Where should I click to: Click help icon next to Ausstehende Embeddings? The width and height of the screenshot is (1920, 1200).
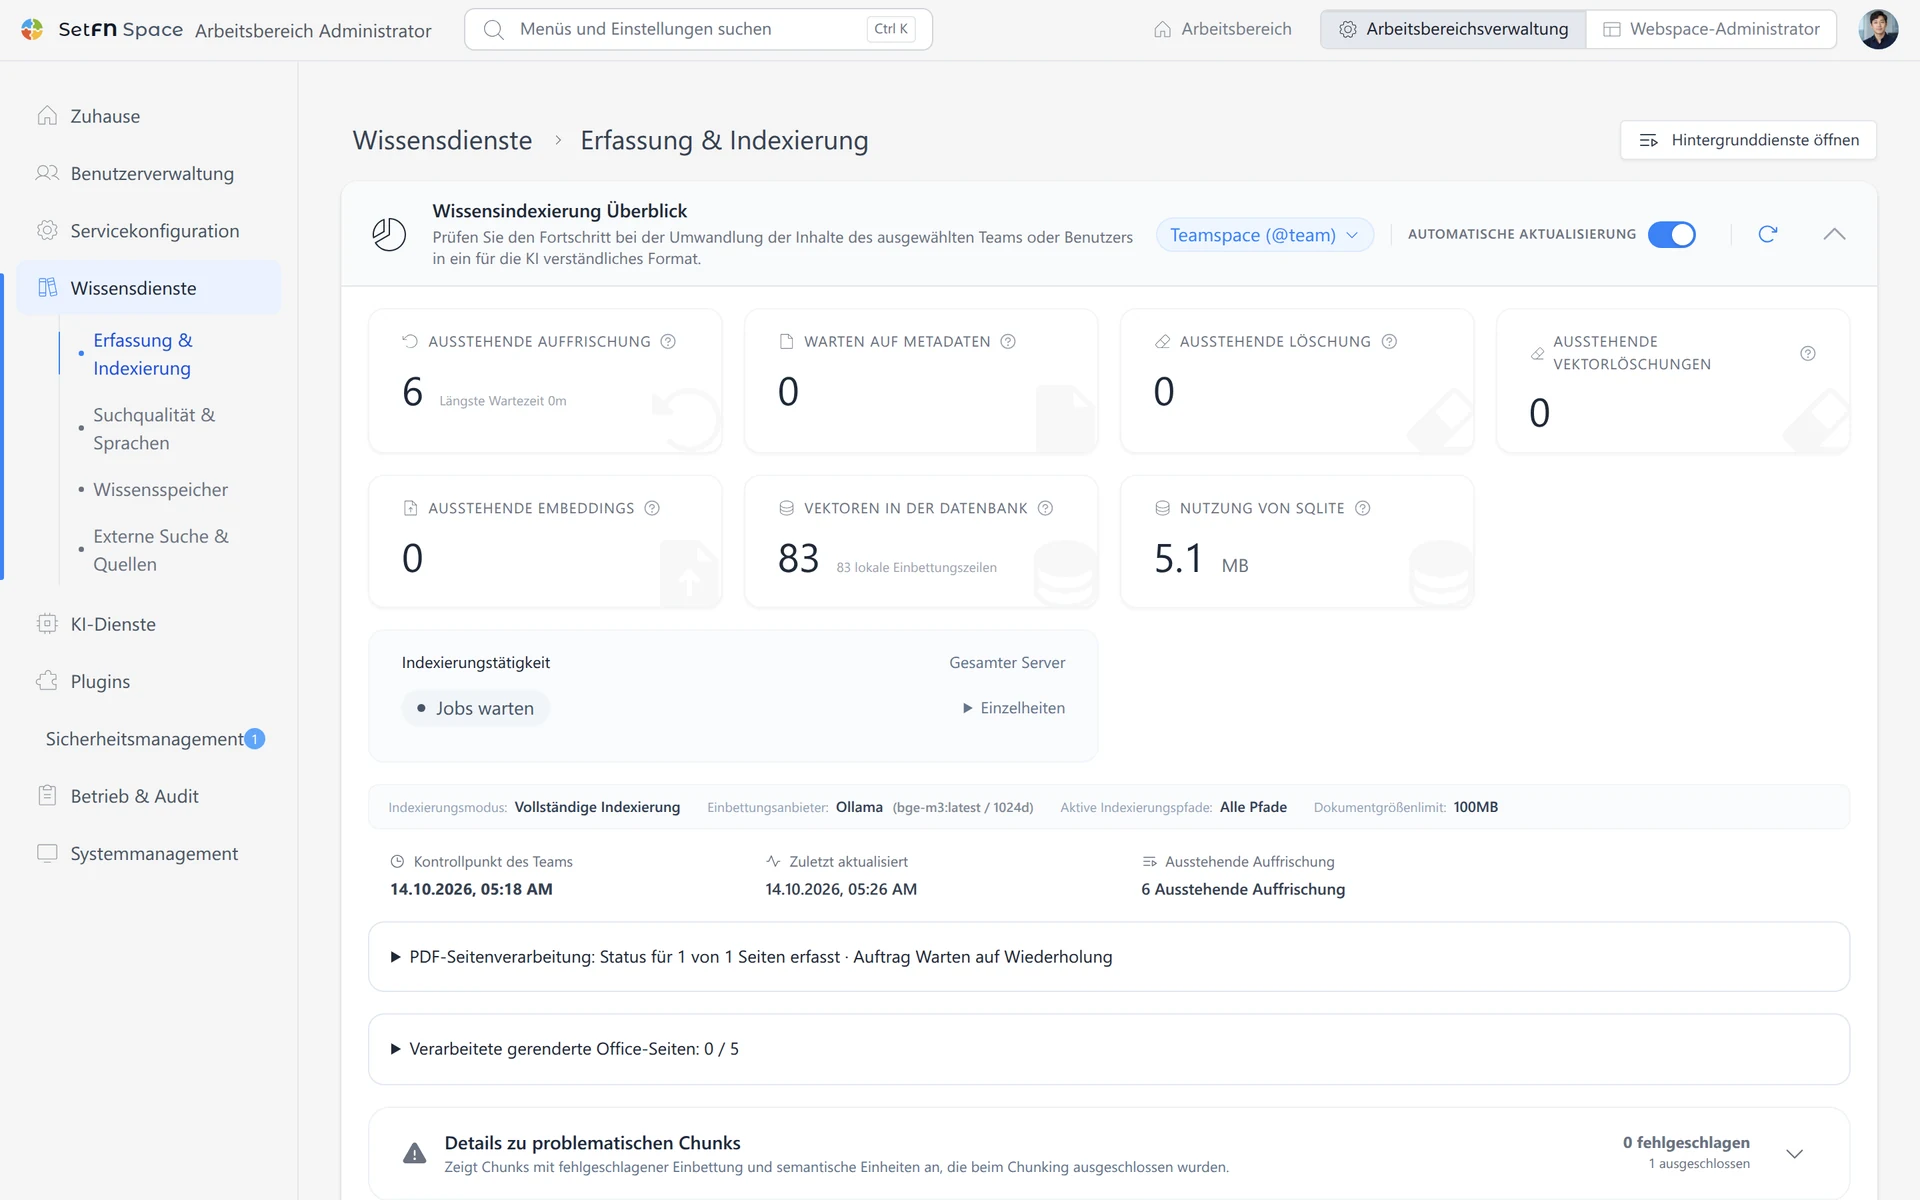(652, 508)
